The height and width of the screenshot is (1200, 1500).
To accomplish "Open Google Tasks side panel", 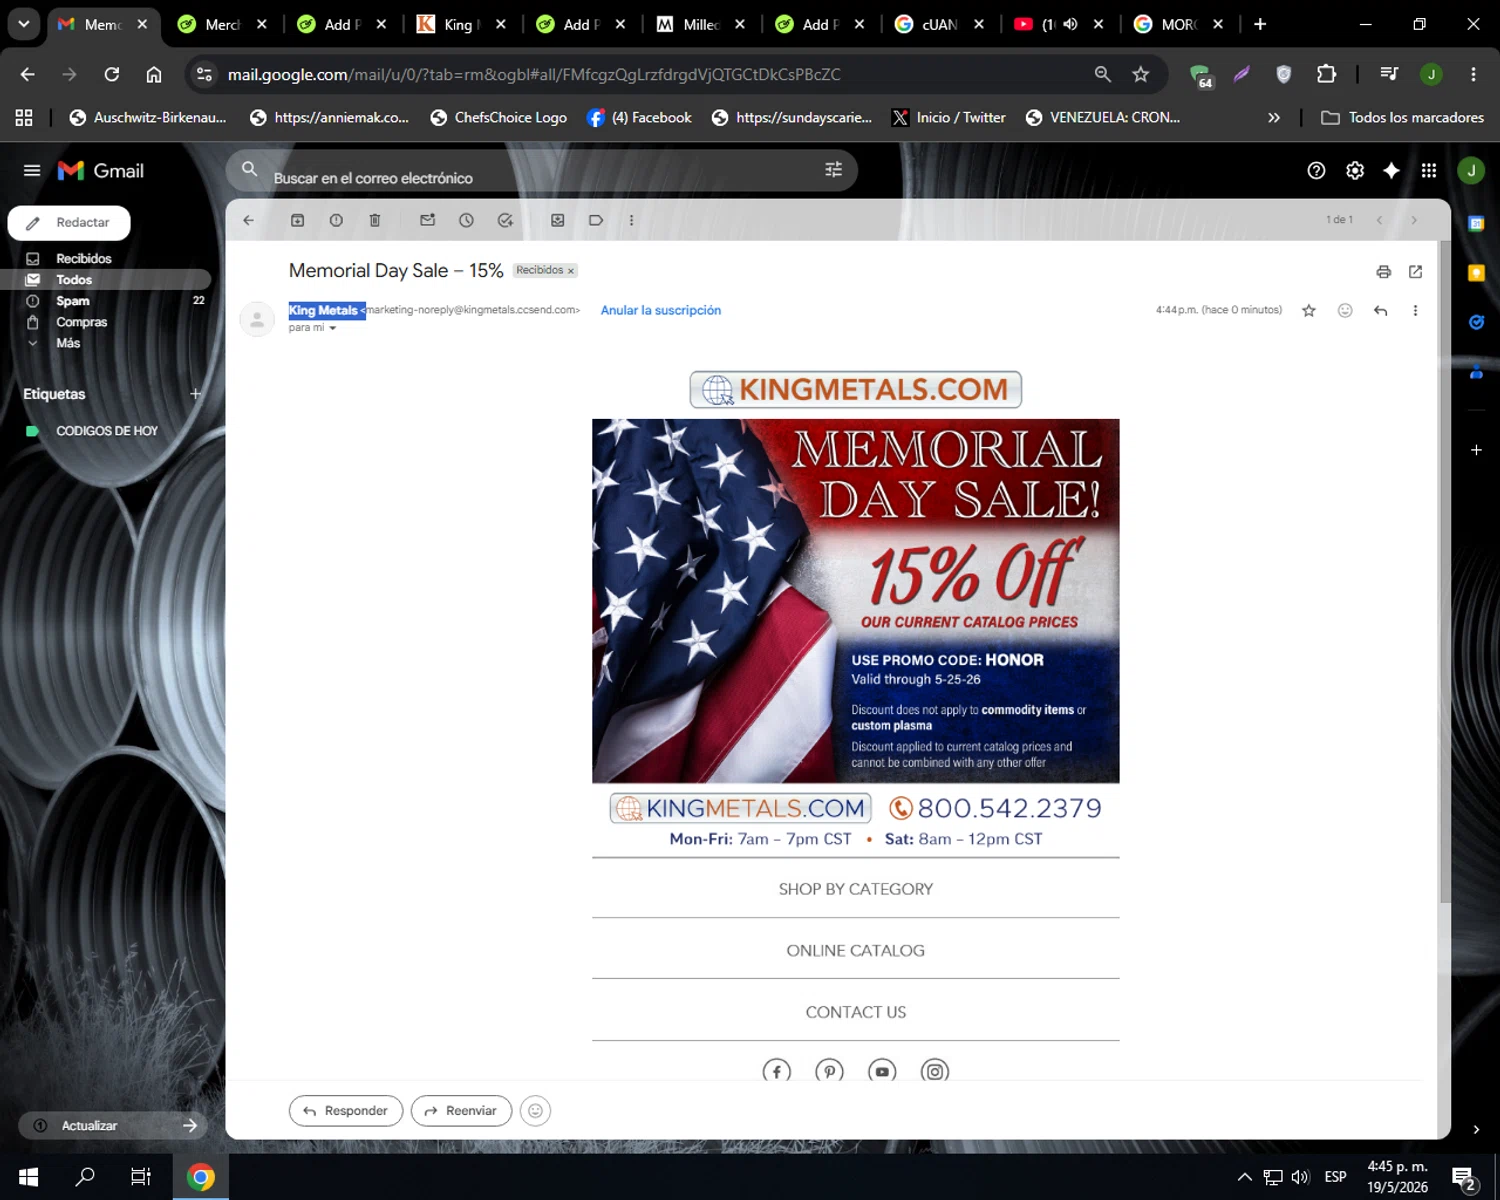I will coord(1476,322).
